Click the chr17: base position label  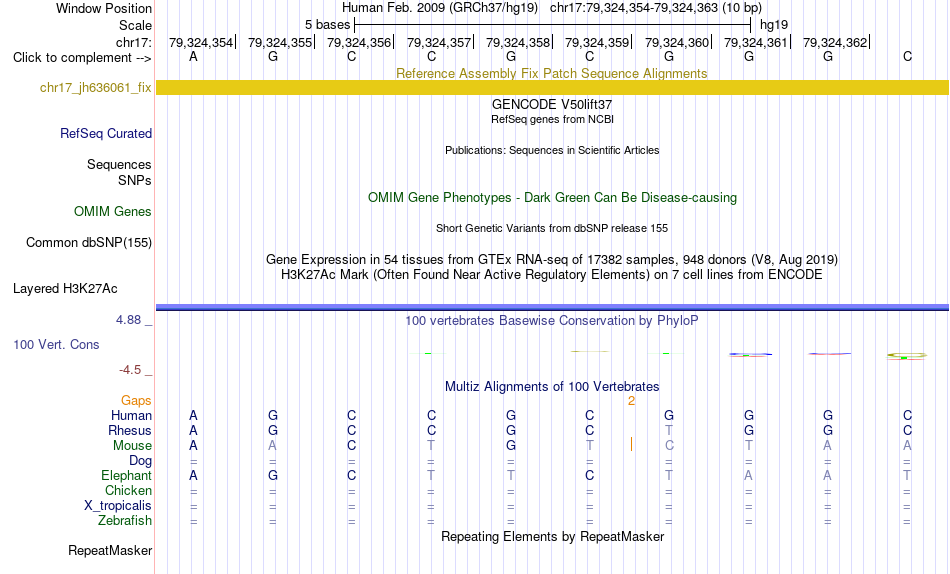click(x=133, y=42)
